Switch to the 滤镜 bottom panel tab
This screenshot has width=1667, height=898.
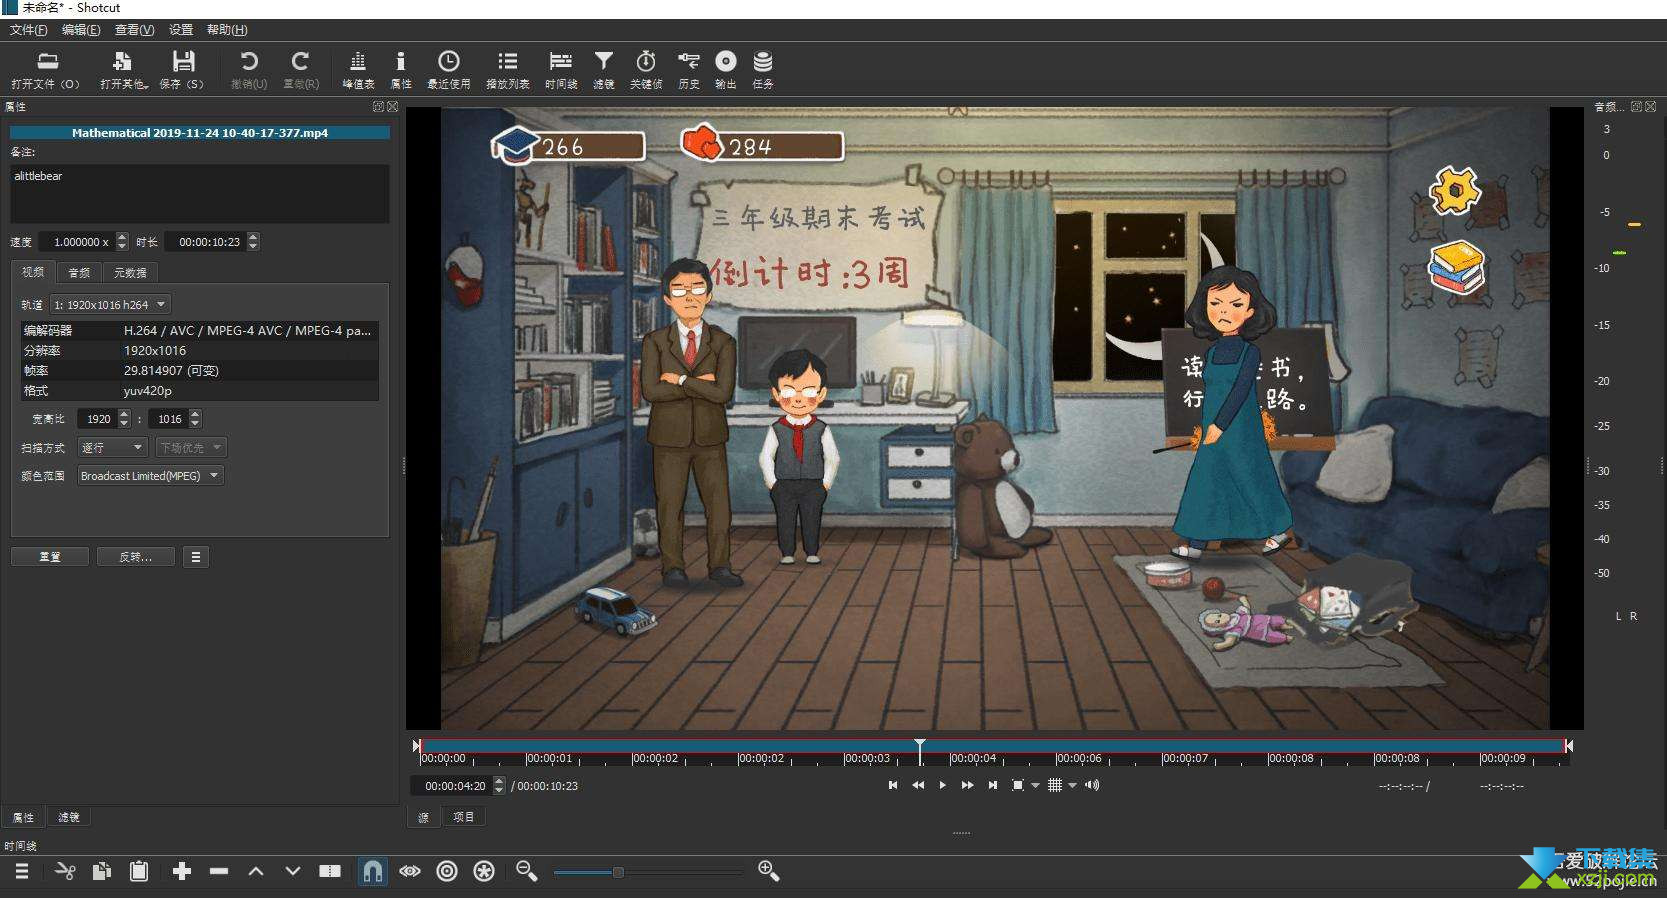[x=69, y=817]
